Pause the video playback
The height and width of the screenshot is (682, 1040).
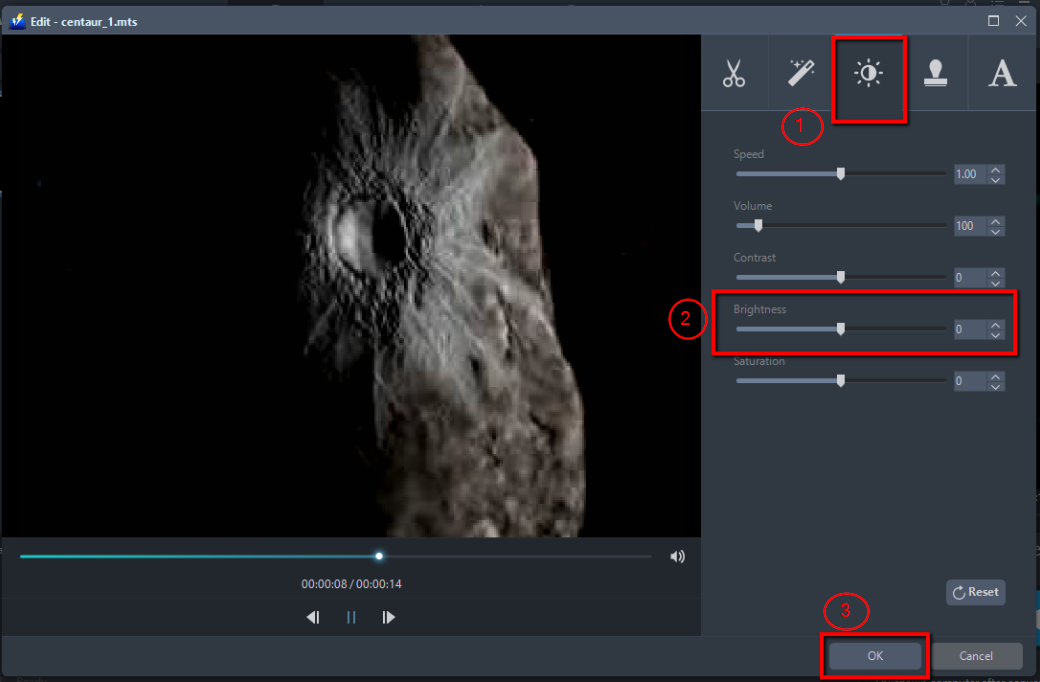tap(351, 618)
